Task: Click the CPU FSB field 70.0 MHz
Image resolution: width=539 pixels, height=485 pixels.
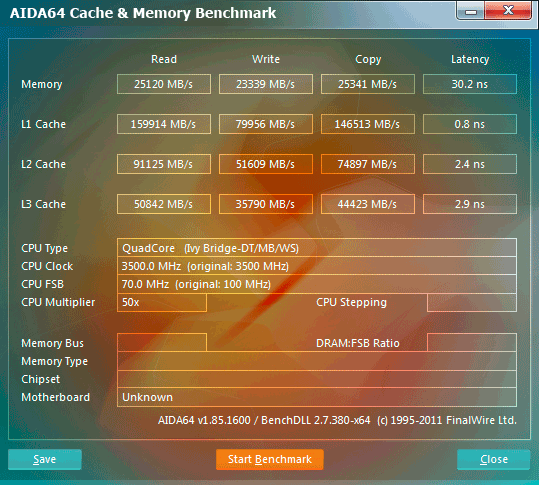Action: click(x=317, y=284)
